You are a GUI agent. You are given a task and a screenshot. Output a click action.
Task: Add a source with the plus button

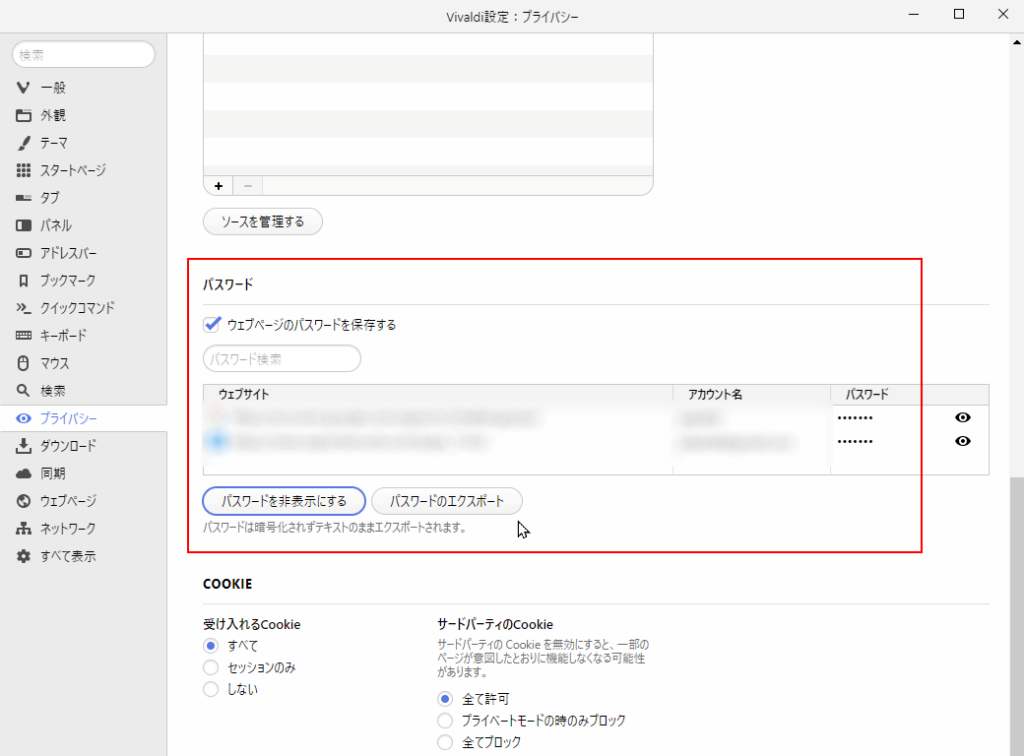[x=219, y=186]
